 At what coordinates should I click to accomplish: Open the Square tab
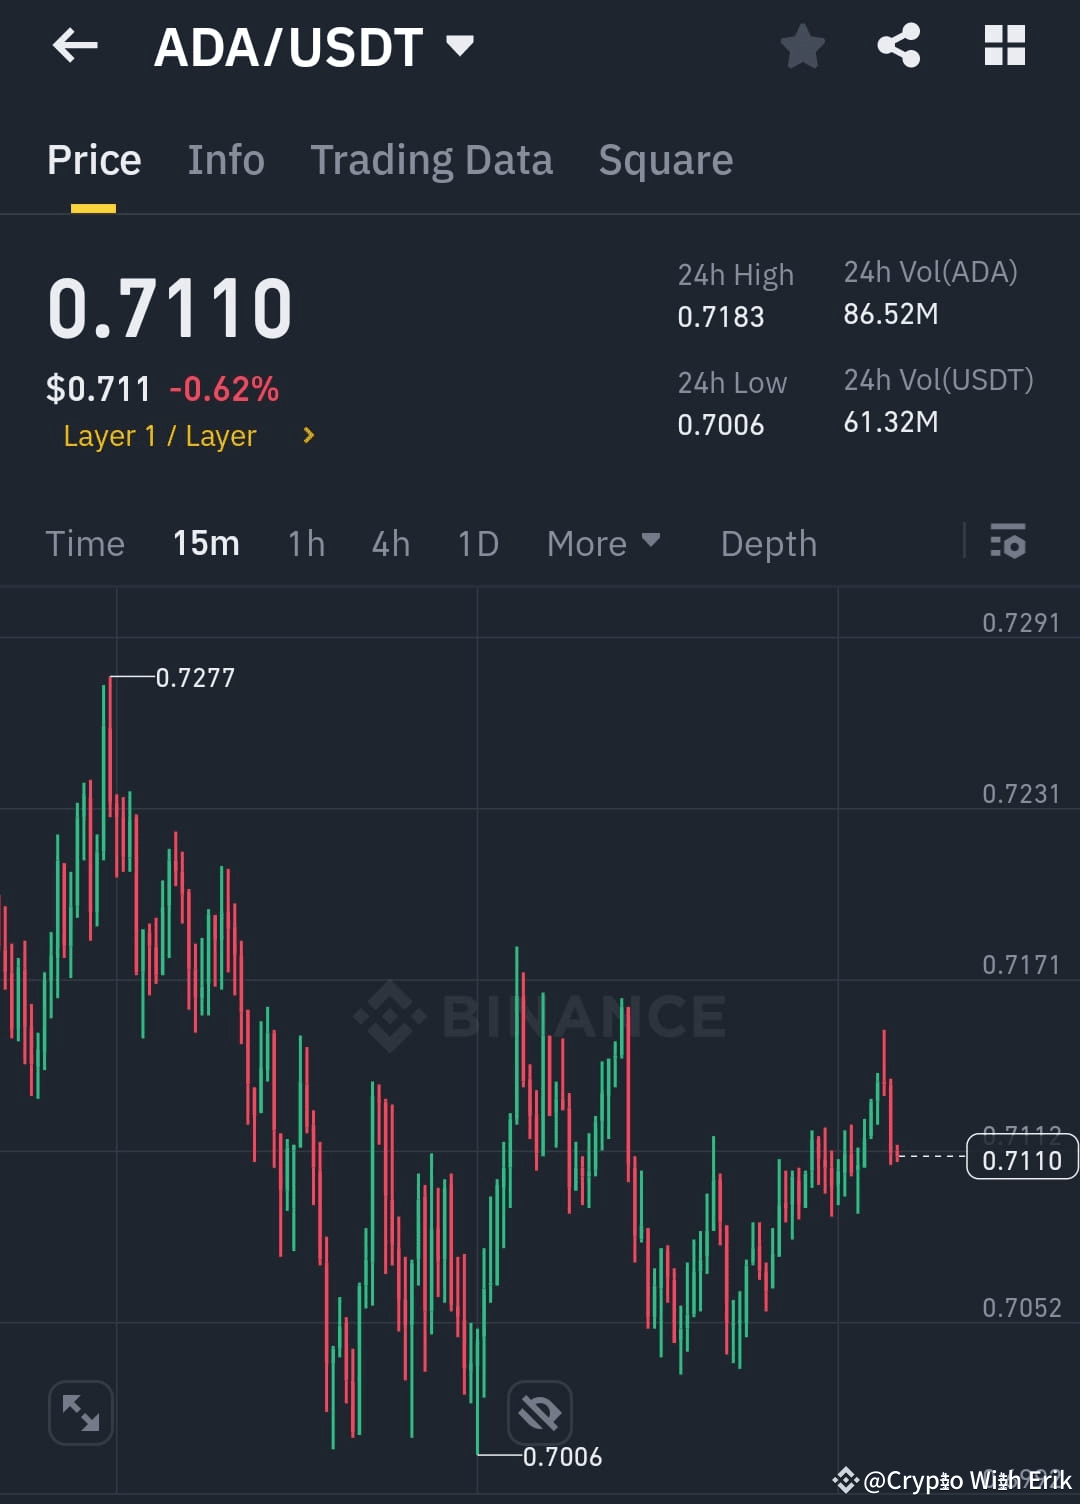tap(665, 160)
